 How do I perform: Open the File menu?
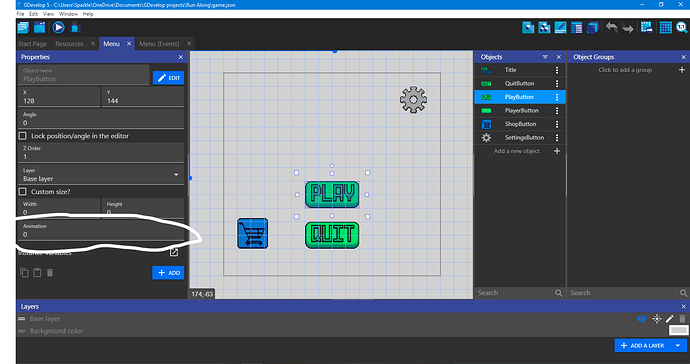coord(20,14)
